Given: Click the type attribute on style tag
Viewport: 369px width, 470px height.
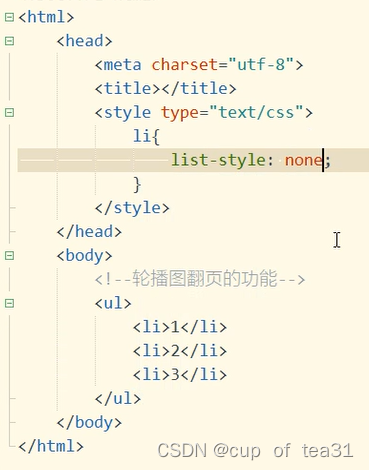Looking at the screenshot, I should pos(180,113).
